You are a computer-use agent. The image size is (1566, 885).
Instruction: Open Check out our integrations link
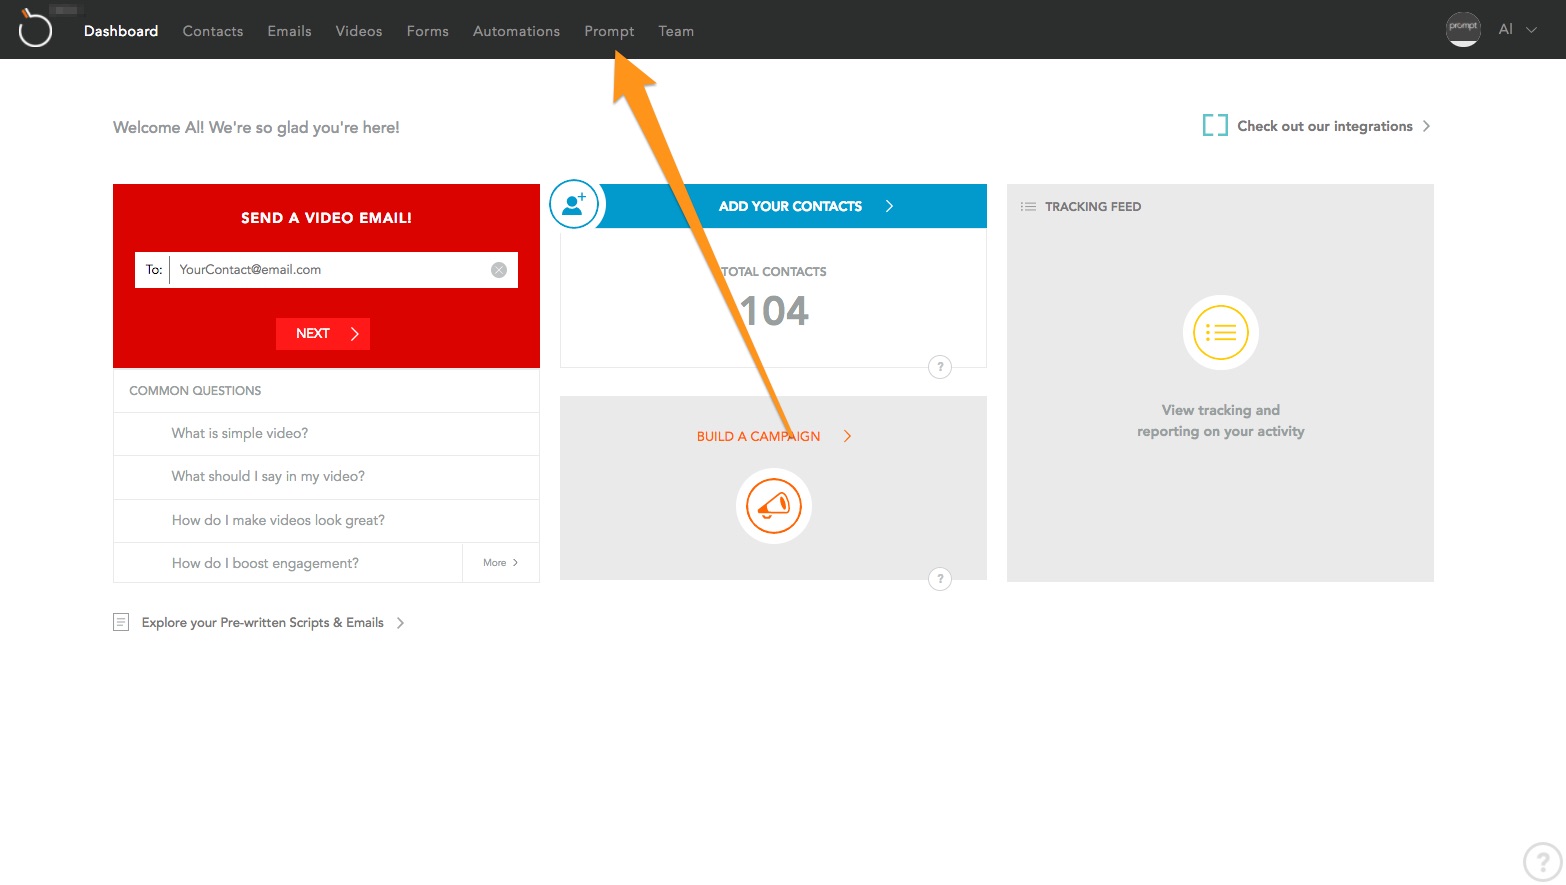(1325, 126)
